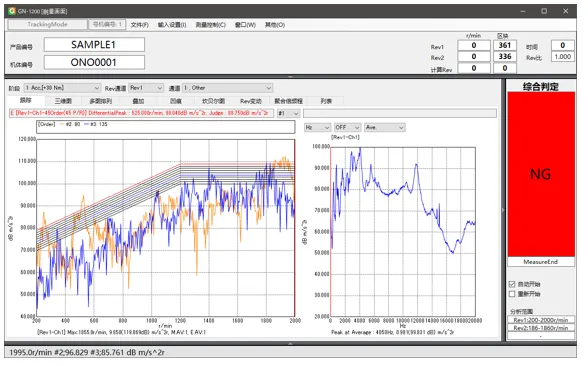588x366 pixels.
Task: Open the 阶段 dropdown showing 1 Acc.[+30 Nm]
Action: [x=62, y=88]
